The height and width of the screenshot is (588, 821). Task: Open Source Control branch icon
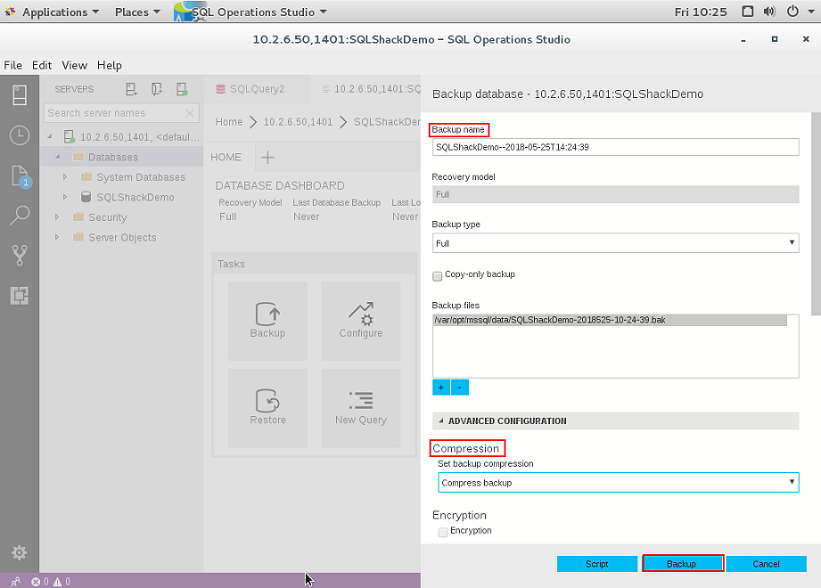pos(19,255)
